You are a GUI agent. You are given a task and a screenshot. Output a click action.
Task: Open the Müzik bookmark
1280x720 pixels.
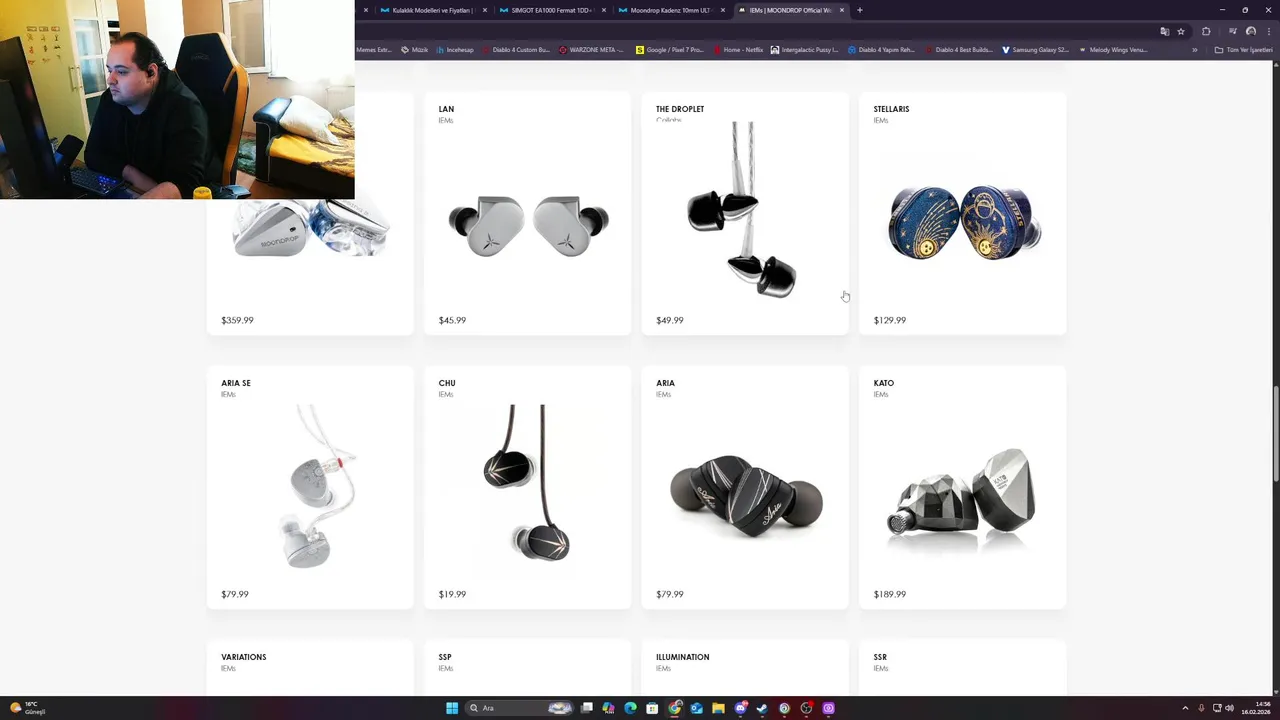tap(415, 50)
